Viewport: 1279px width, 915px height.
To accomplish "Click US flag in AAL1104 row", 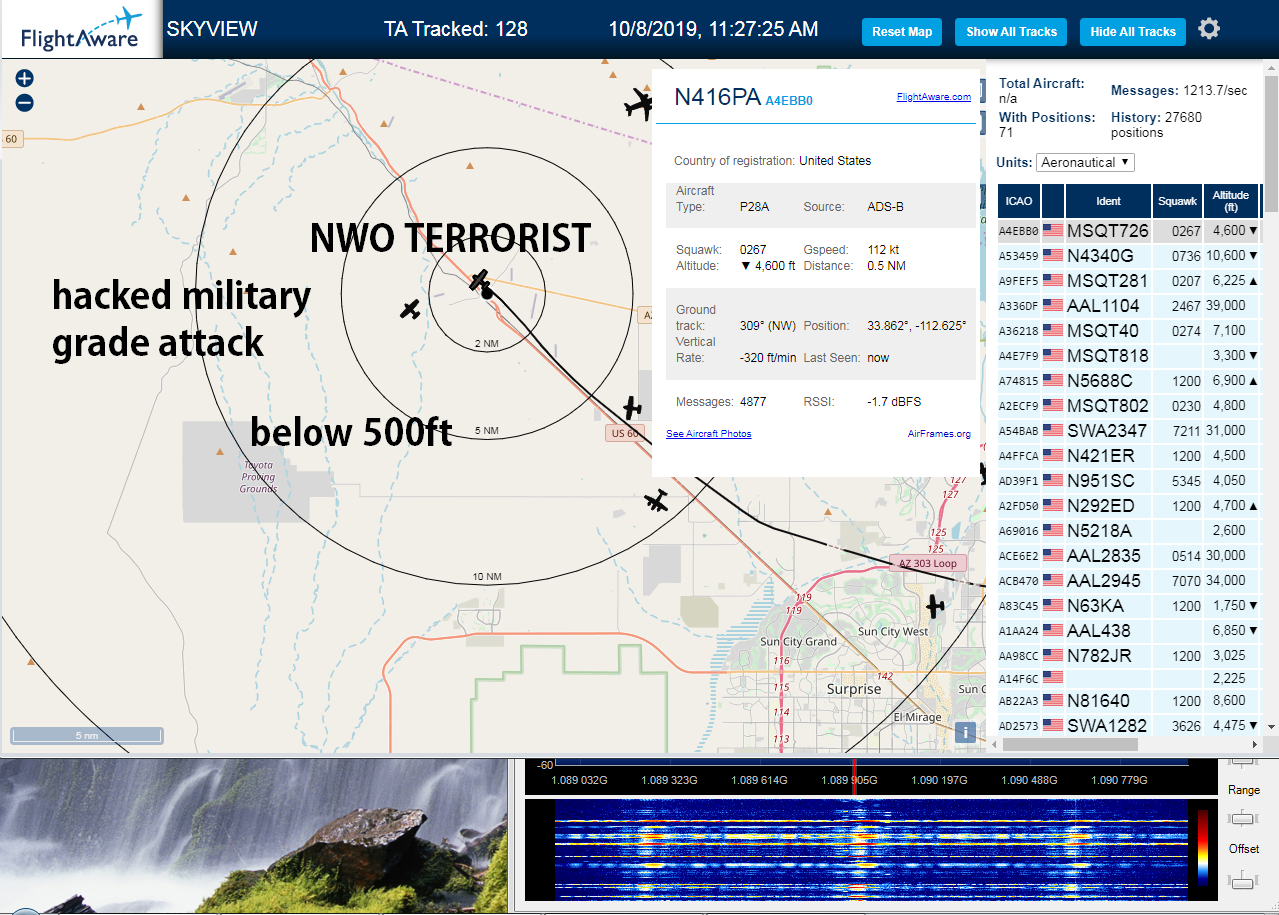I will [1053, 306].
